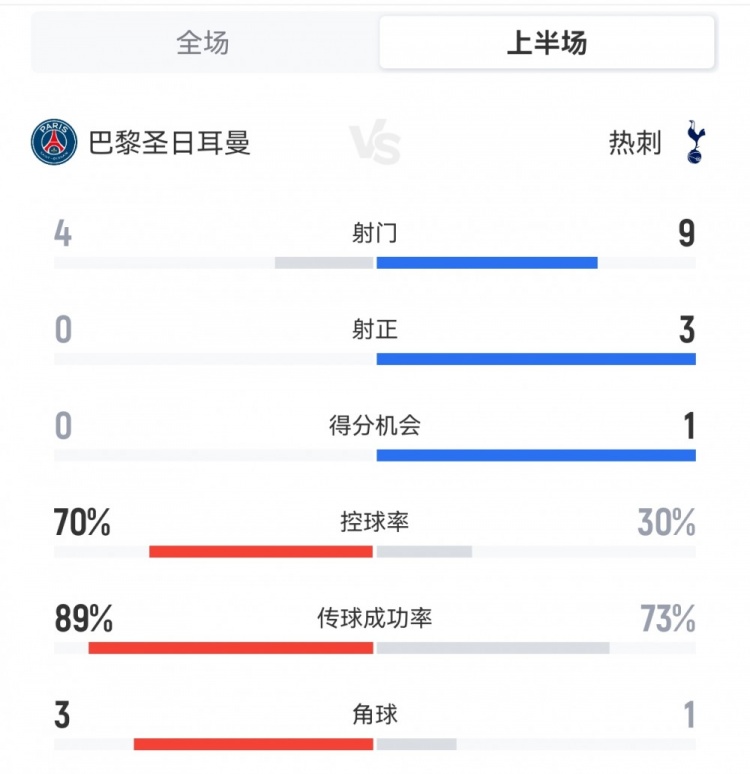Click the 传球成功率 stat label
Screen dimensions: 750x774
(375, 618)
